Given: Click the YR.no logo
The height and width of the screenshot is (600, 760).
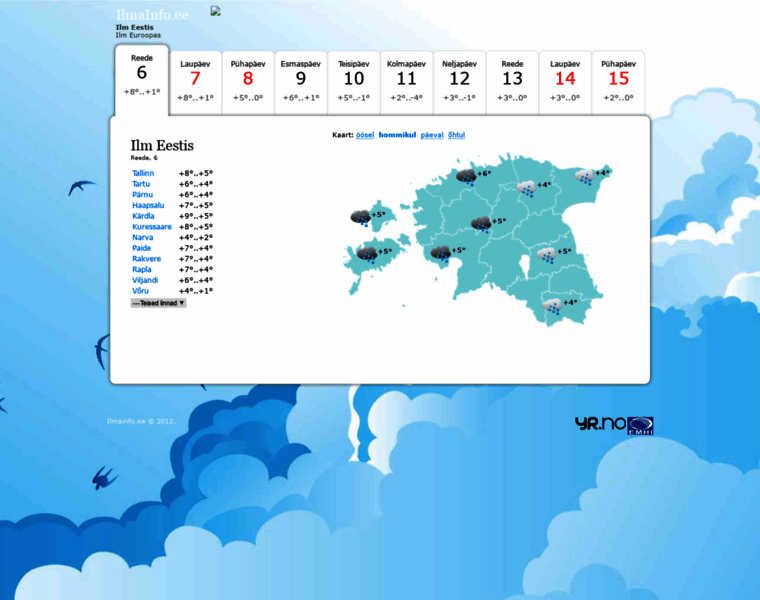Looking at the screenshot, I should tap(601, 424).
